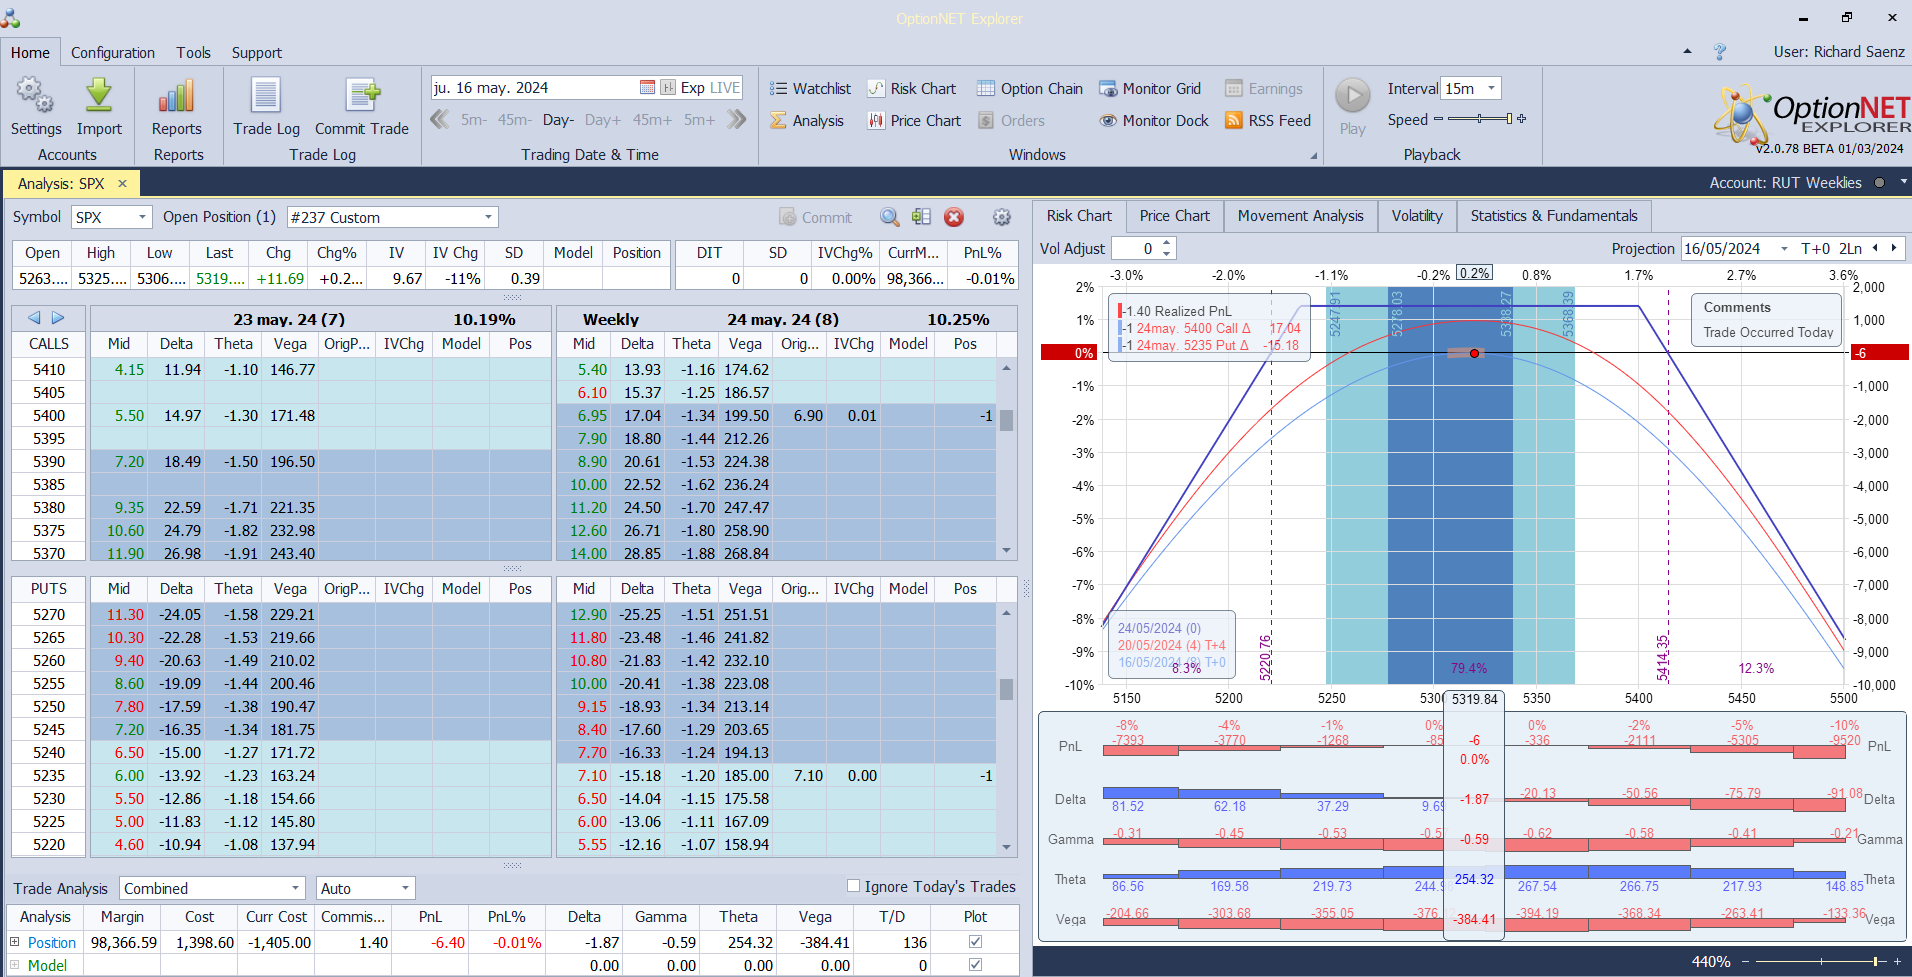Image resolution: width=1912 pixels, height=977 pixels.
Task: Open the Interval 15m dropdown
Action: point(1491,88)
